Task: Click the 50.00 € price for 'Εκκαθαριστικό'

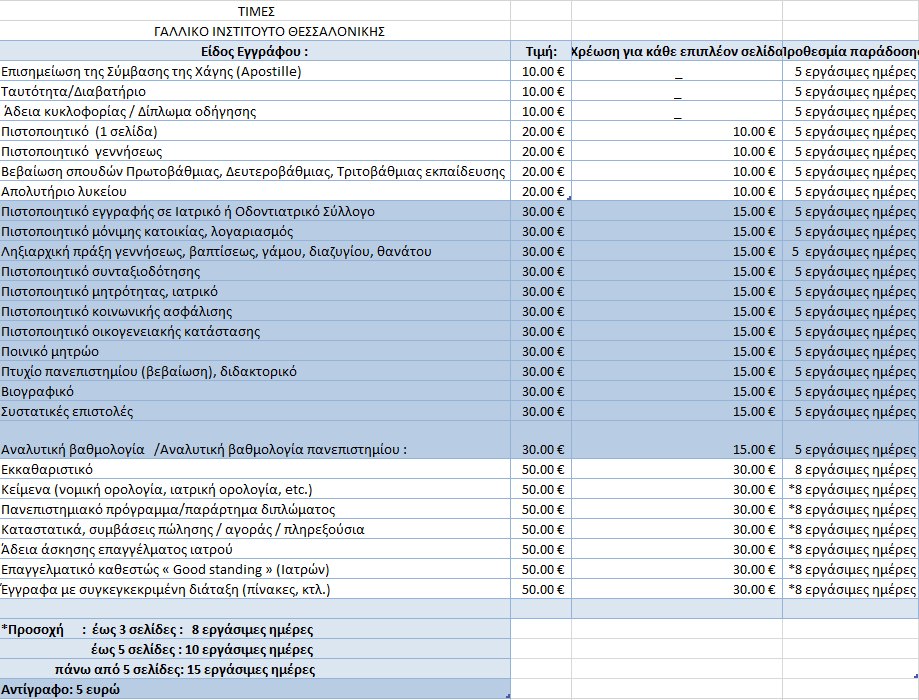Action: pyautogui.click(x=543, y=469)
